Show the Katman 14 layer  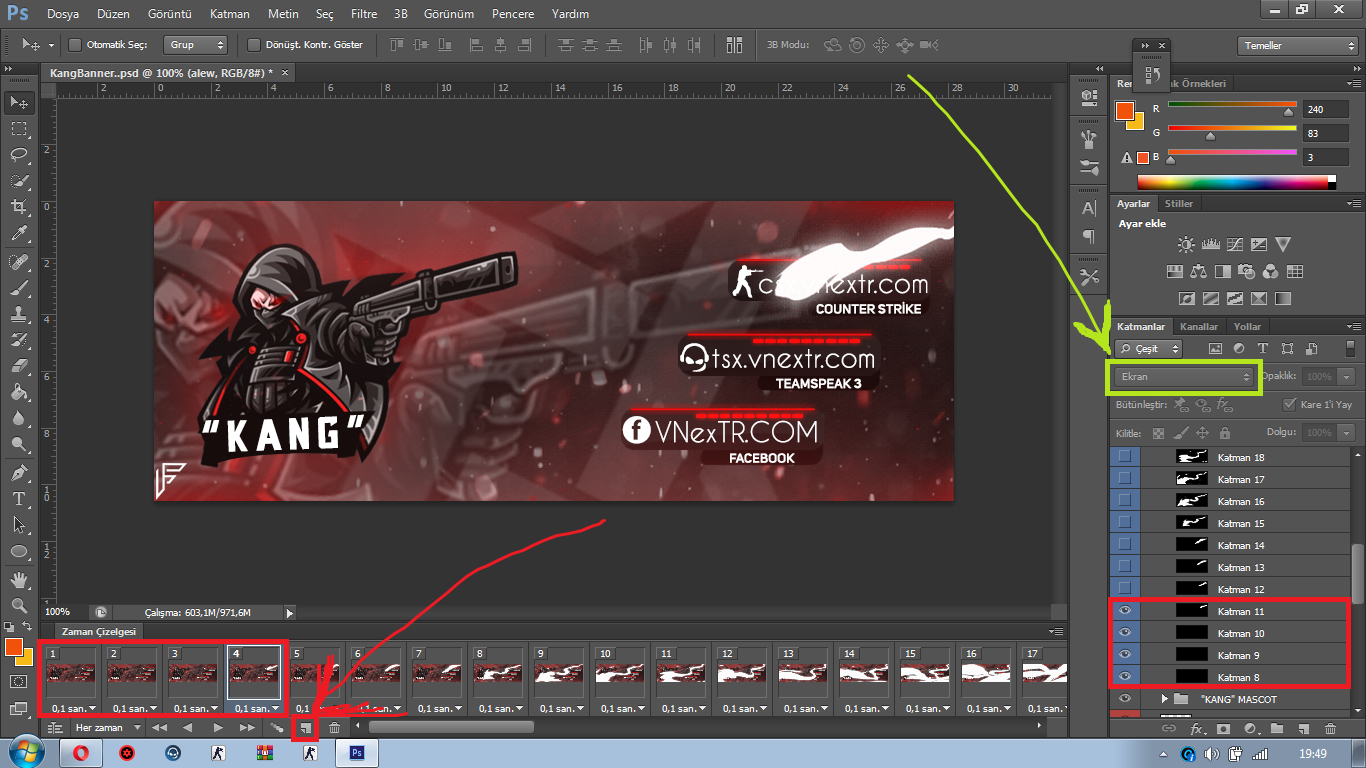[1125, 545]
